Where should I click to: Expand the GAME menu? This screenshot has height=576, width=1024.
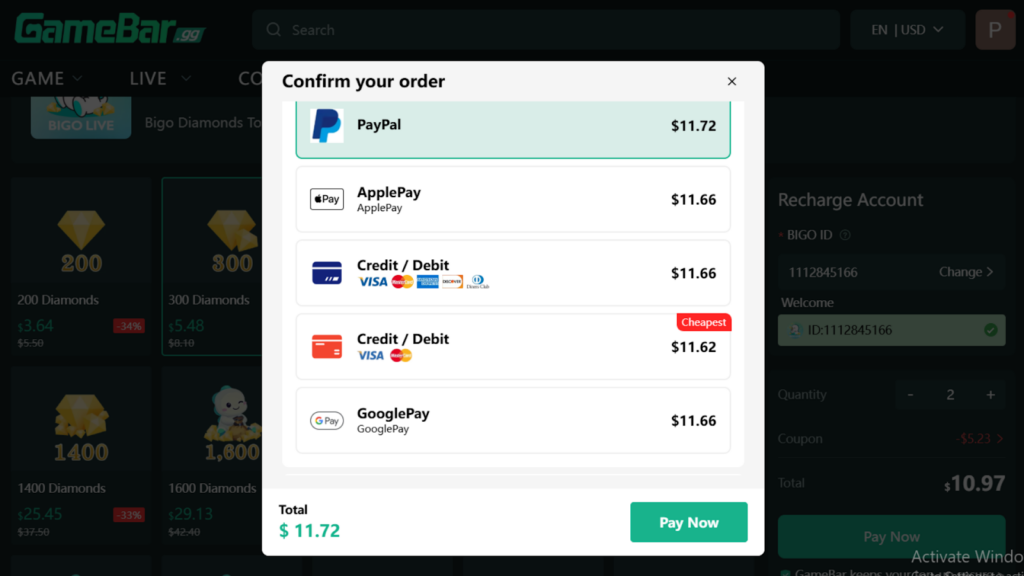click(47, 78)
